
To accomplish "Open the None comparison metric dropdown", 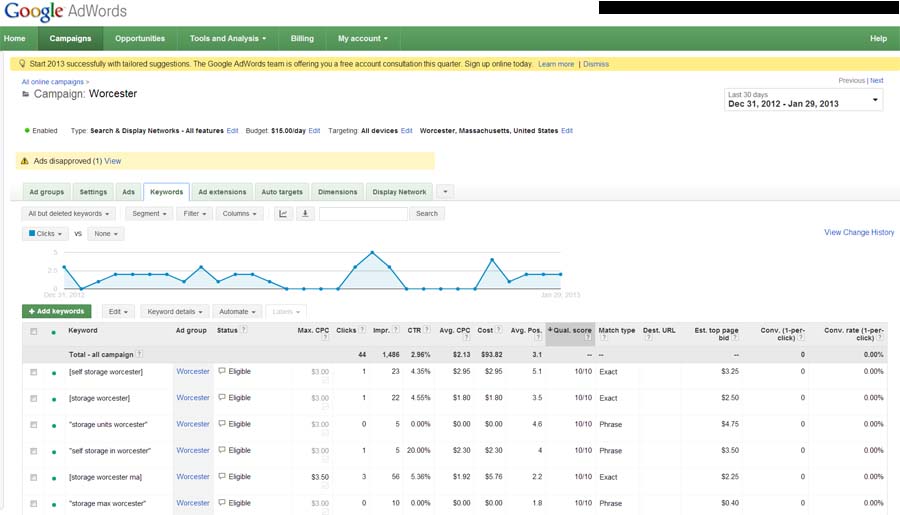I will (x=106, y=234).
